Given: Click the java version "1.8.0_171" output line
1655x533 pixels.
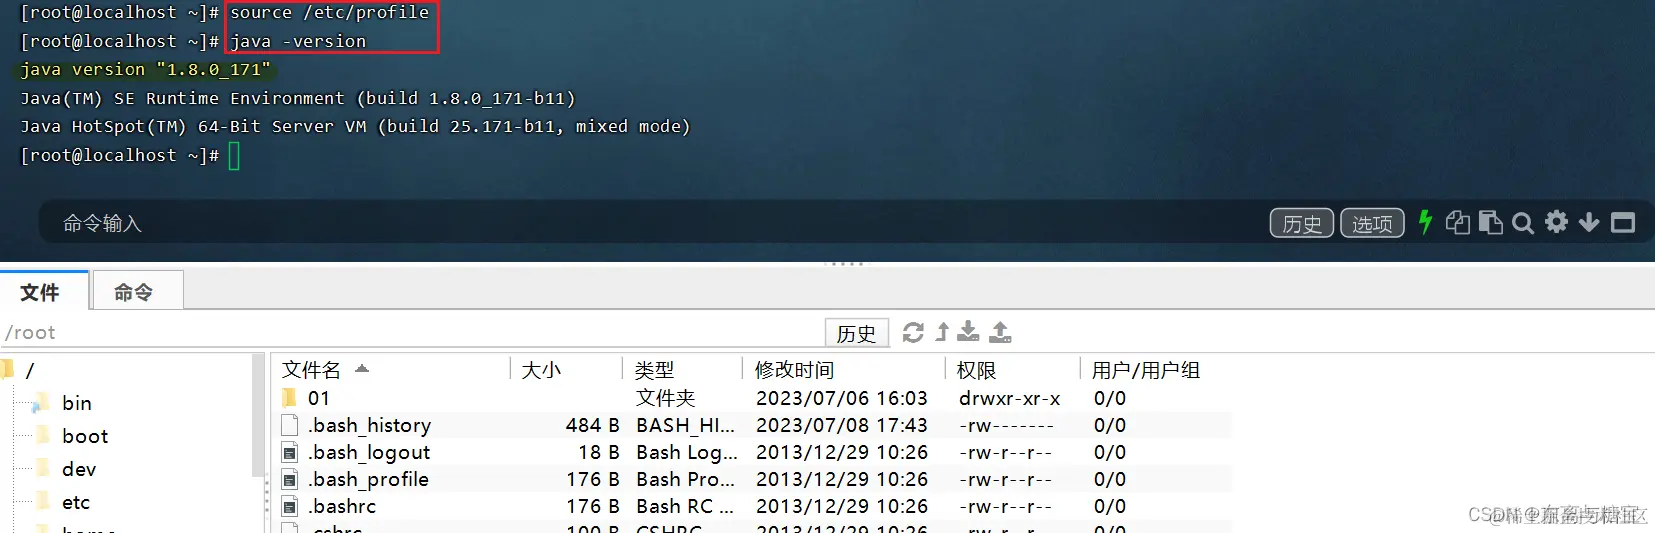Looking at the screenshot, I should [146, 69].
